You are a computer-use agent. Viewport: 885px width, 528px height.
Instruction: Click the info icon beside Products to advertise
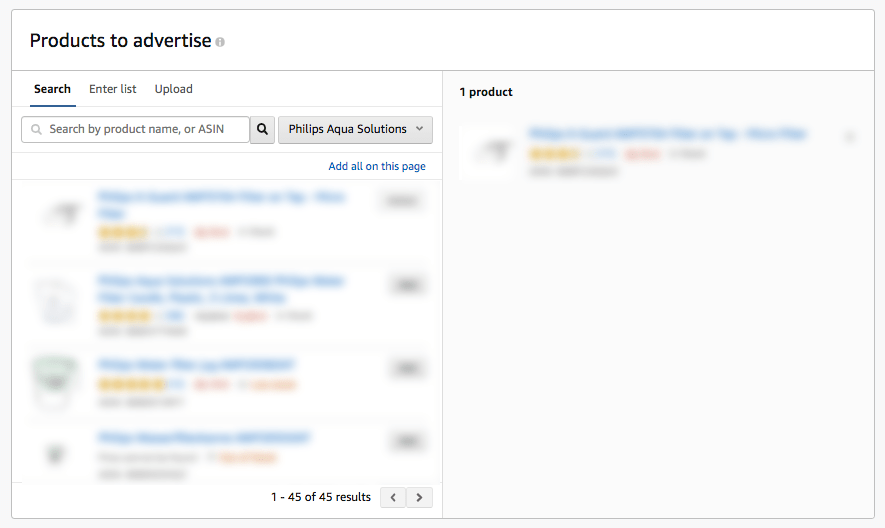coord(220,42)
